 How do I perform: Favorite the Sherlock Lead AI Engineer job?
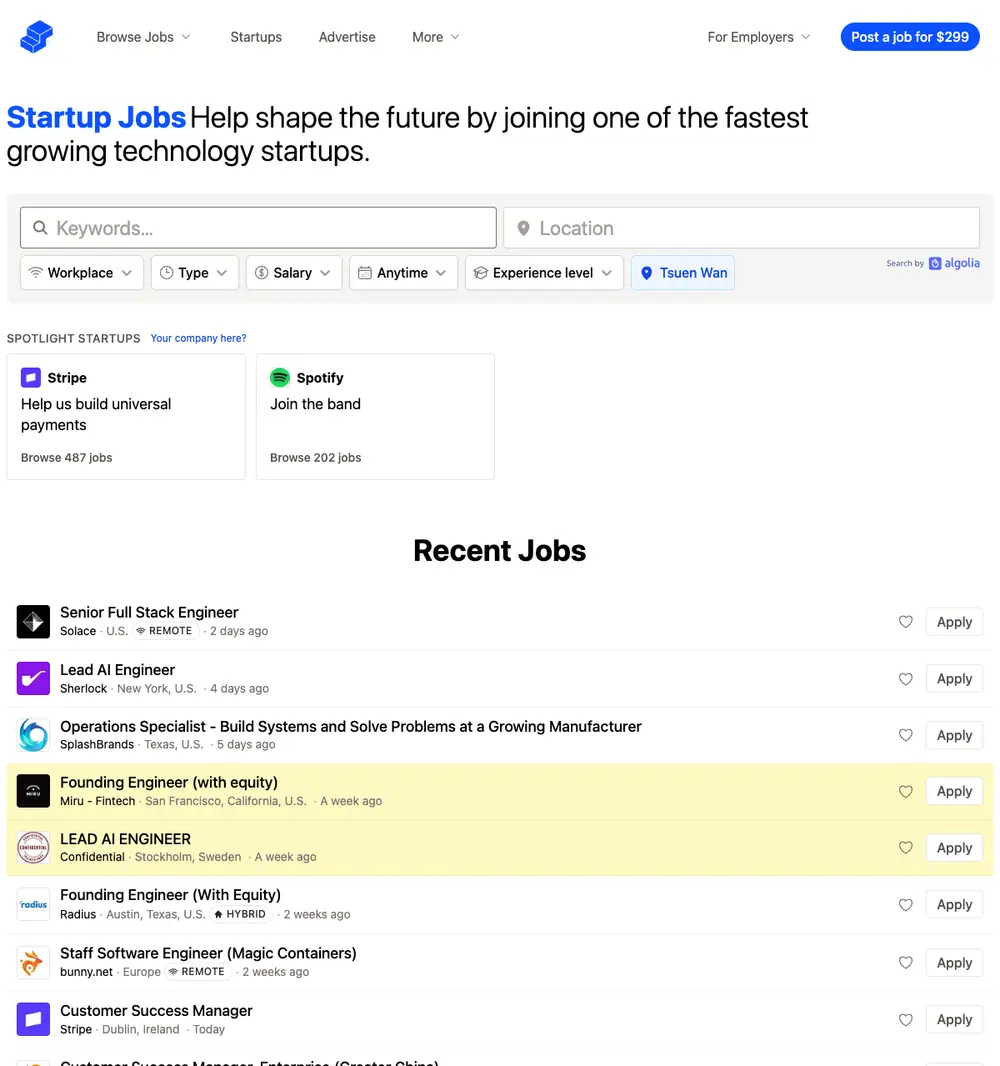point(906,678)
